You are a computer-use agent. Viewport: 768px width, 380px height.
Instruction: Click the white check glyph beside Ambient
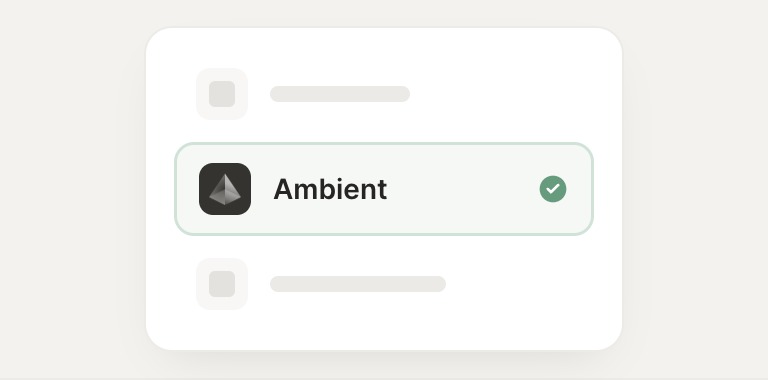coord(553,189)
